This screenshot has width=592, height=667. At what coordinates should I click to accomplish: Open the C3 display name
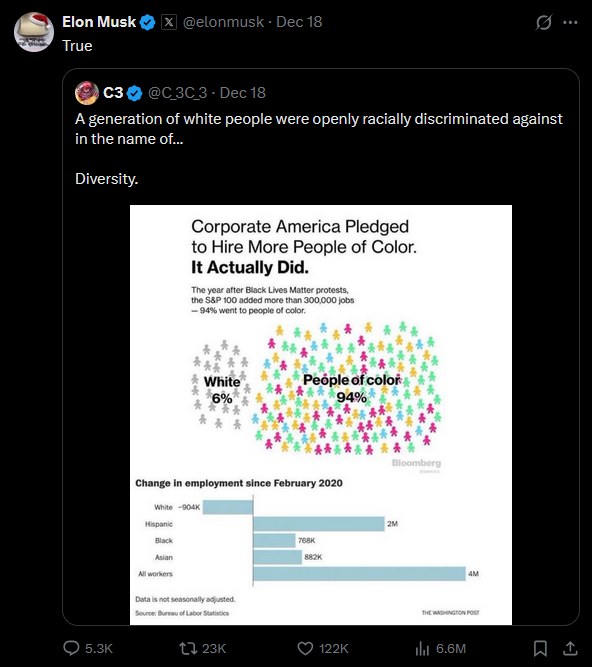point(113,93)
